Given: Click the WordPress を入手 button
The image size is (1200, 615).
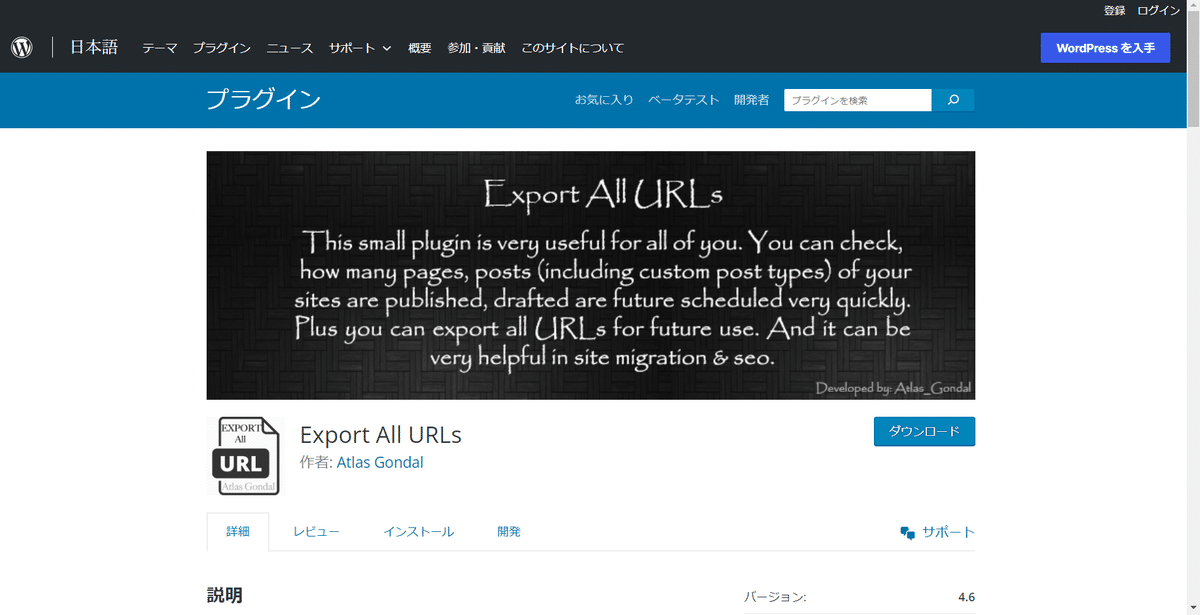Looking at the screenshot, I should click(1105, 47).
